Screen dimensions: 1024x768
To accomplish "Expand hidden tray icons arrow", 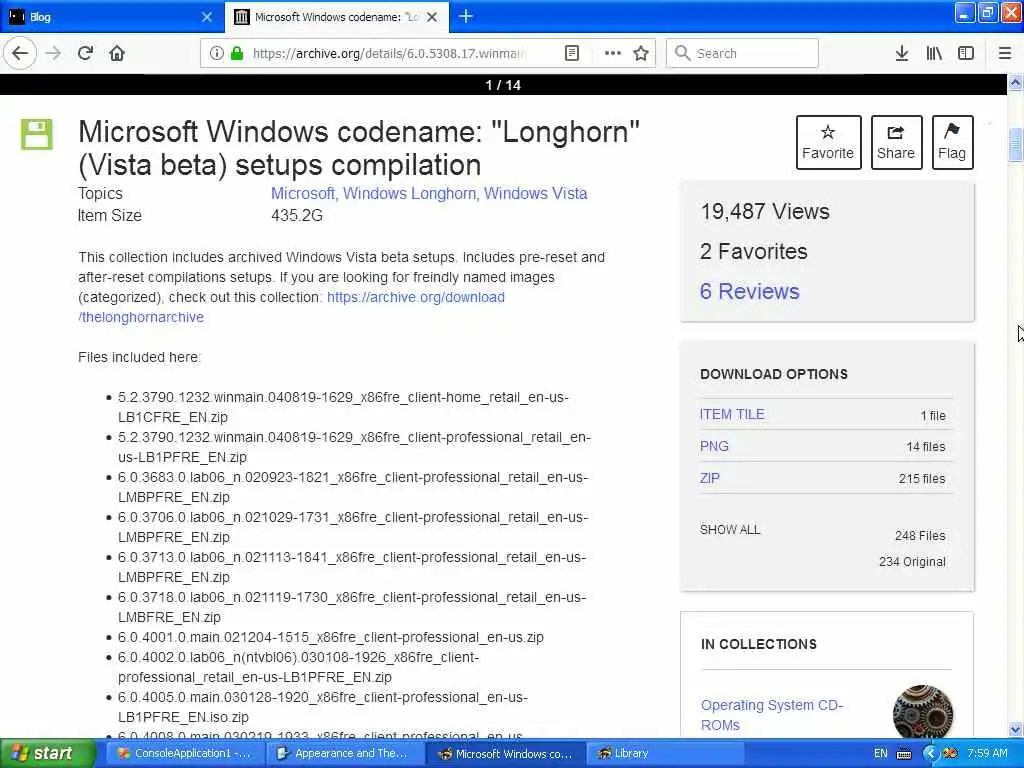I will pos(931,754).
